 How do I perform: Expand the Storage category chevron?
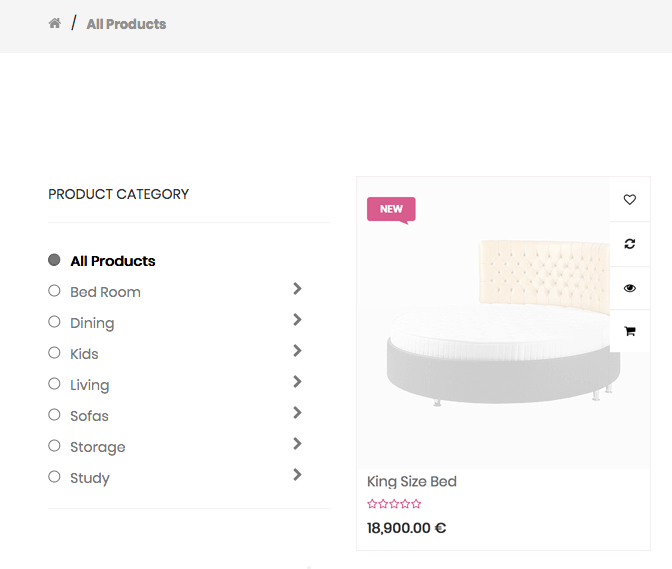click(297, 444)
